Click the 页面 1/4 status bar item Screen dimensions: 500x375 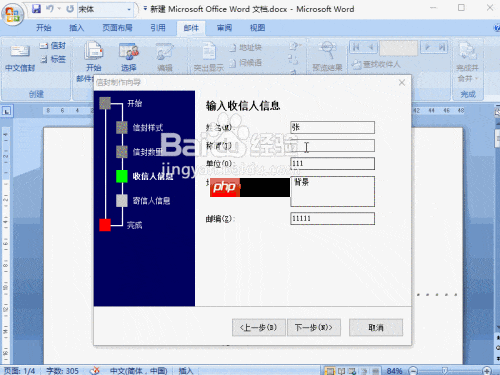20,371
